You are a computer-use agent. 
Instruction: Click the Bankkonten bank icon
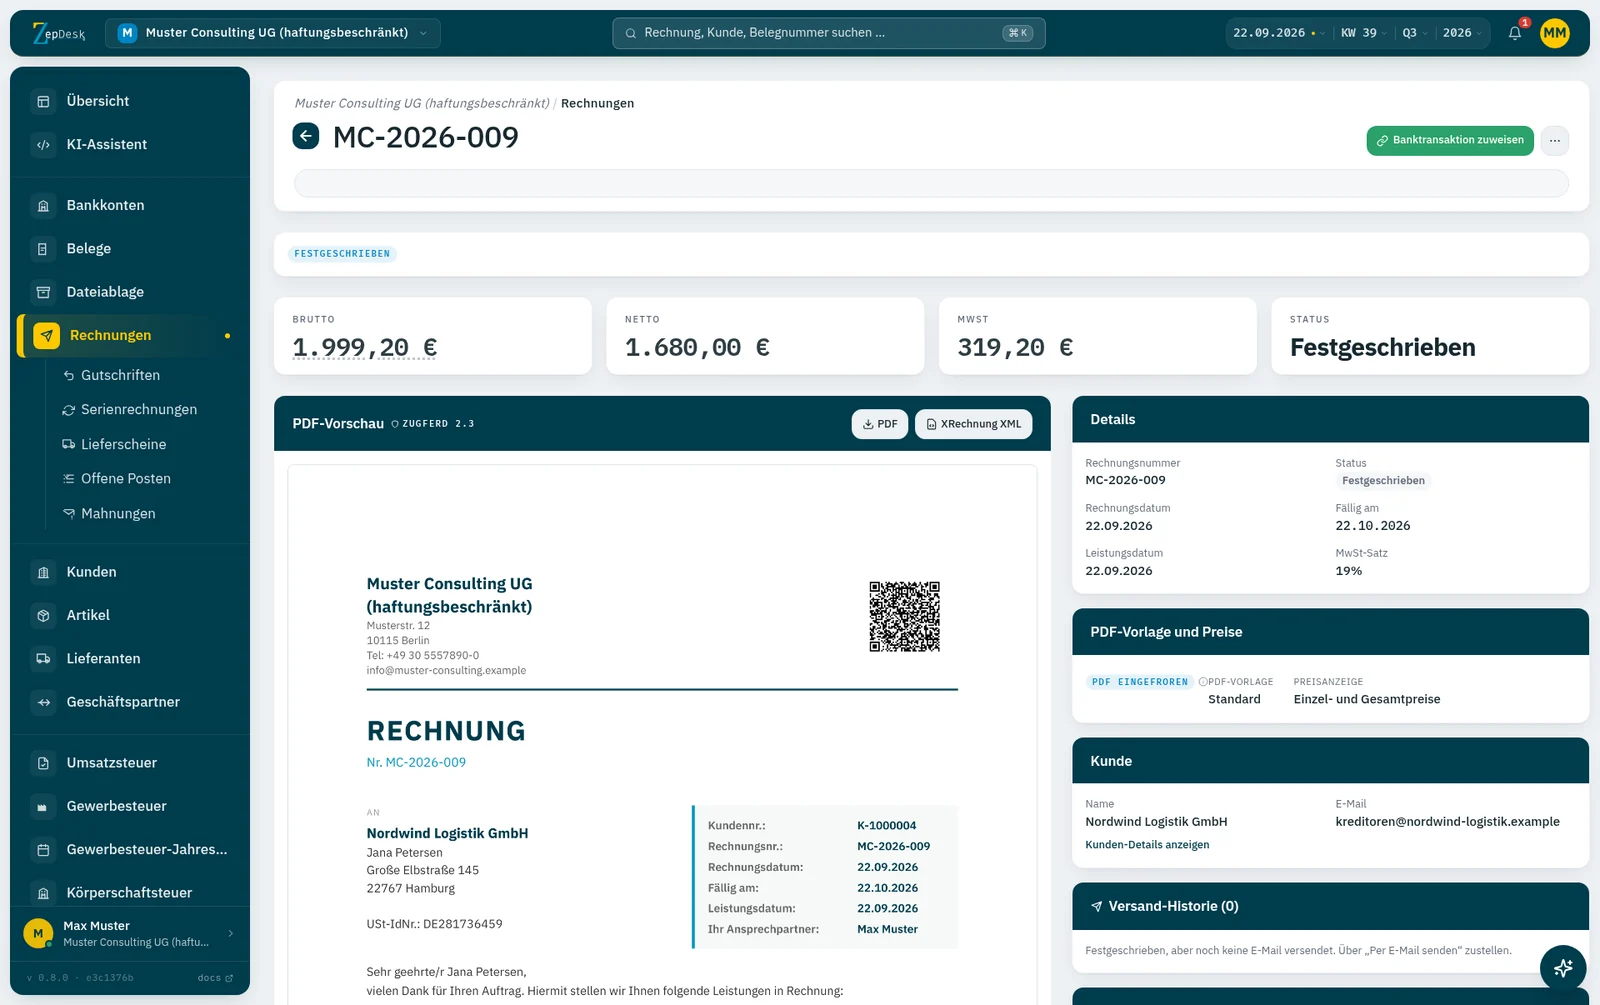pos(43,205)
